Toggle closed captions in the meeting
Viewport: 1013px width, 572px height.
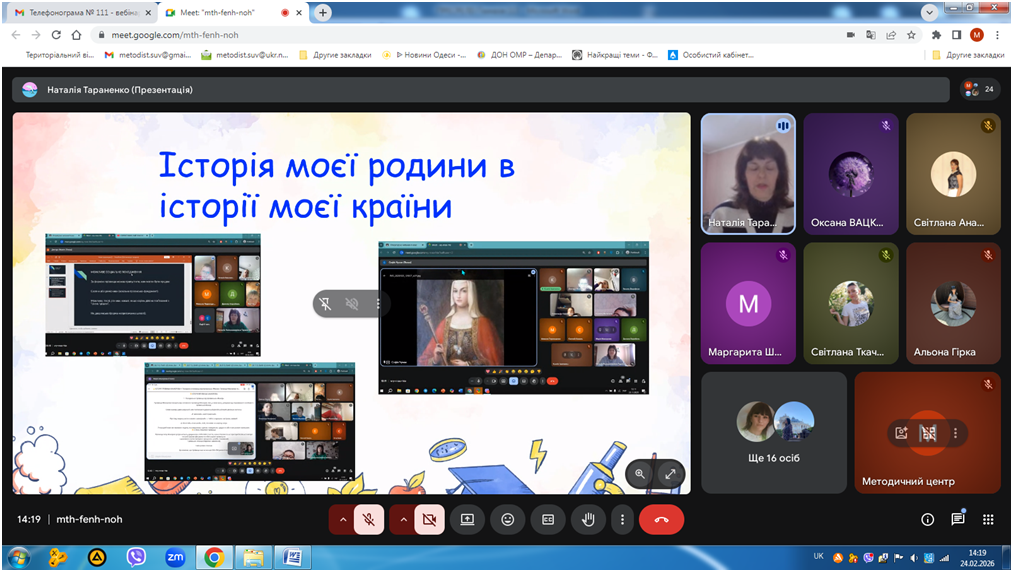pos(547,519)
